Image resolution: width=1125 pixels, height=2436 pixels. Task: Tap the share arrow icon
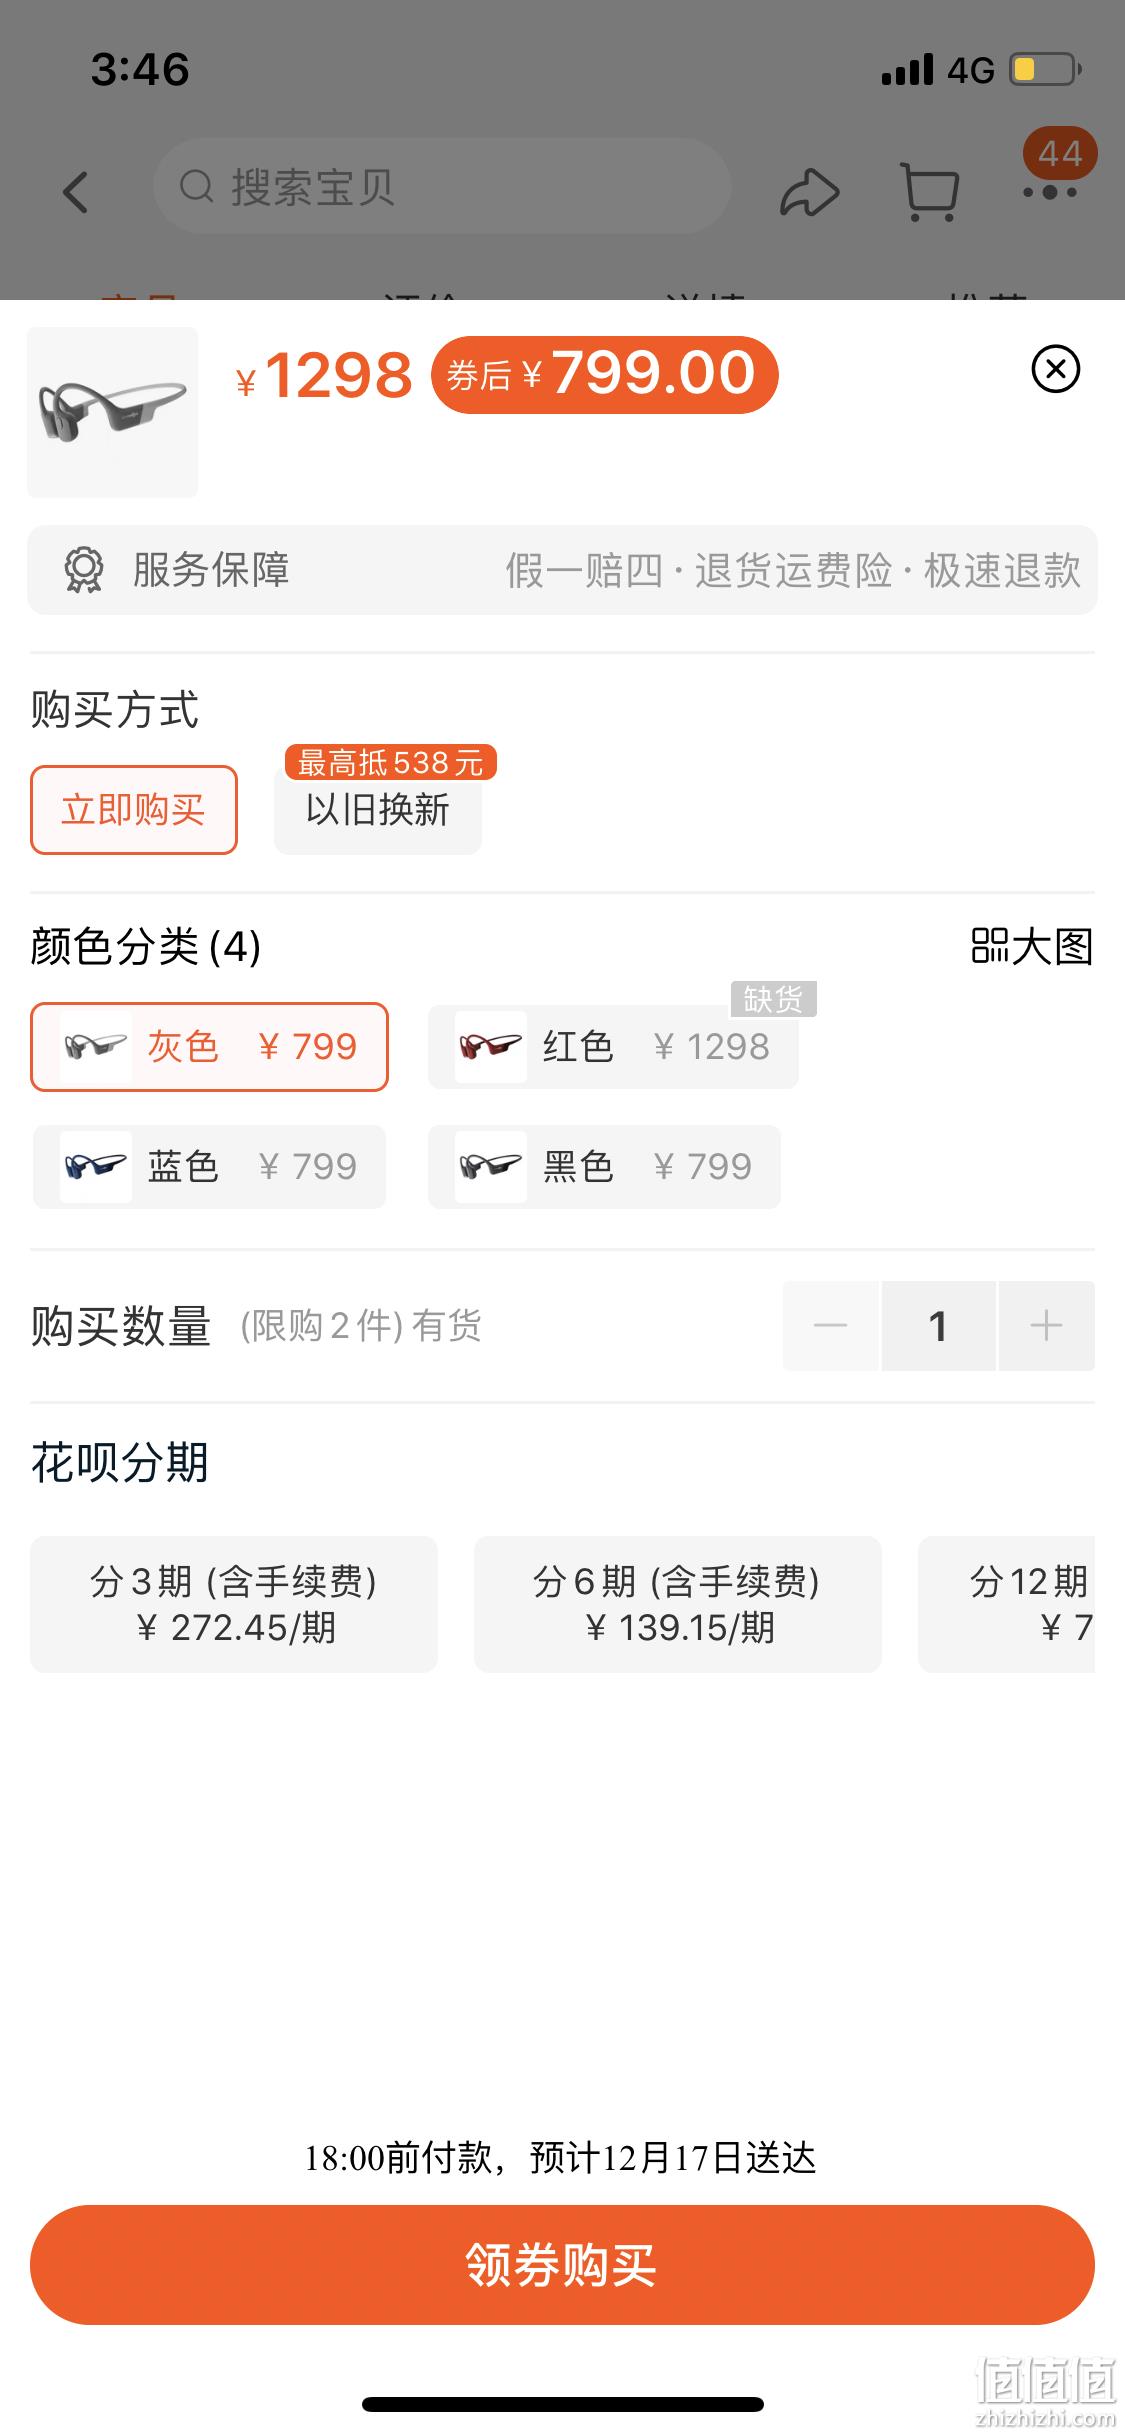point(809,192)
